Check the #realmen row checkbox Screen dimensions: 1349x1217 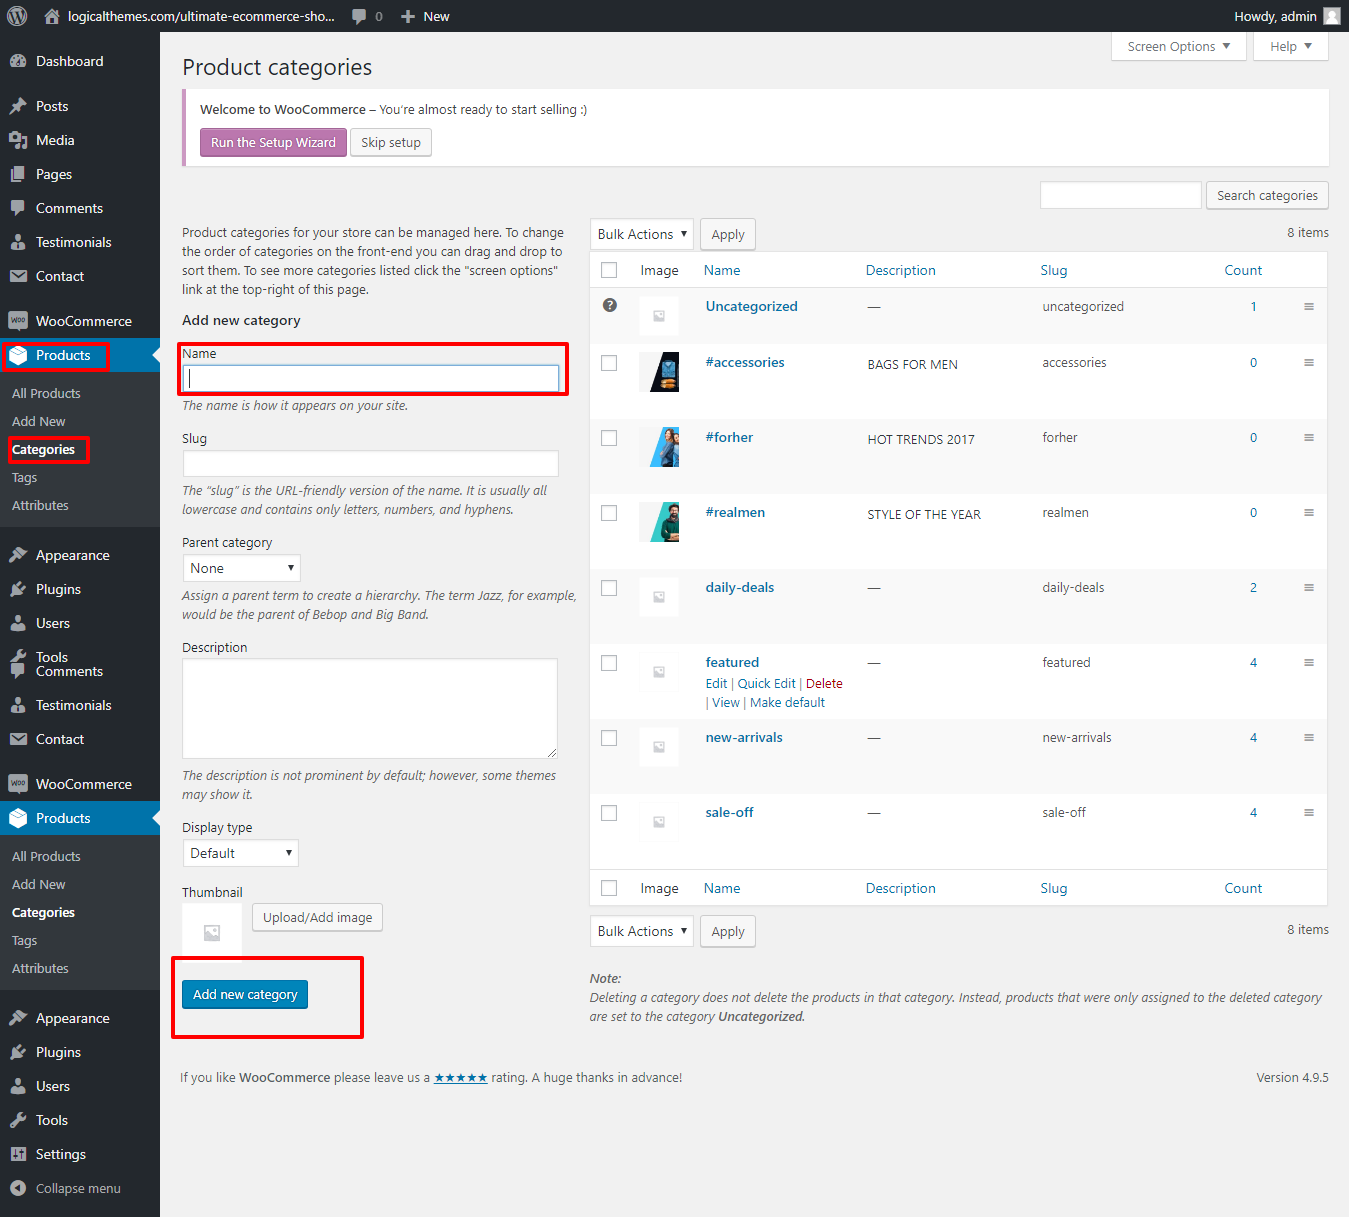[609, 513]
